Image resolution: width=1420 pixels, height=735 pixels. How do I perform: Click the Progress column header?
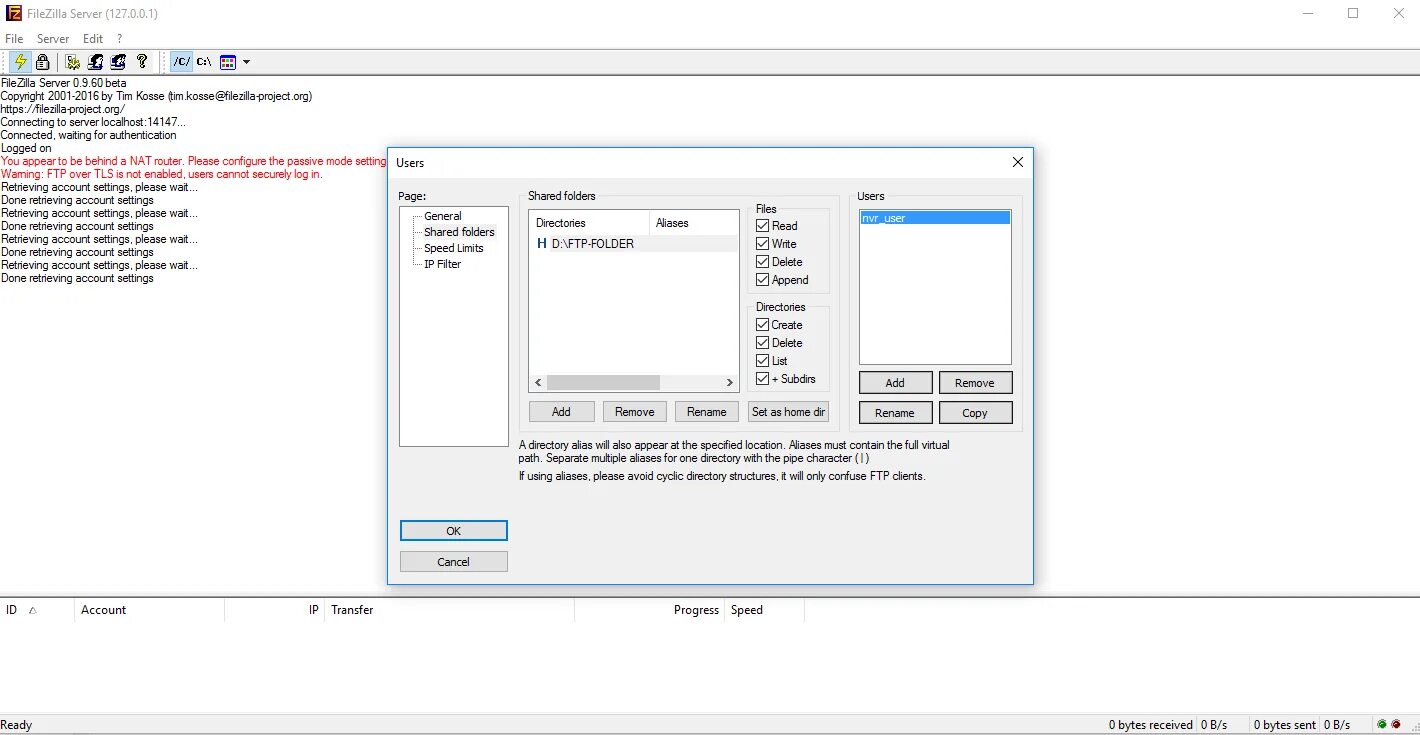point(649,610)
